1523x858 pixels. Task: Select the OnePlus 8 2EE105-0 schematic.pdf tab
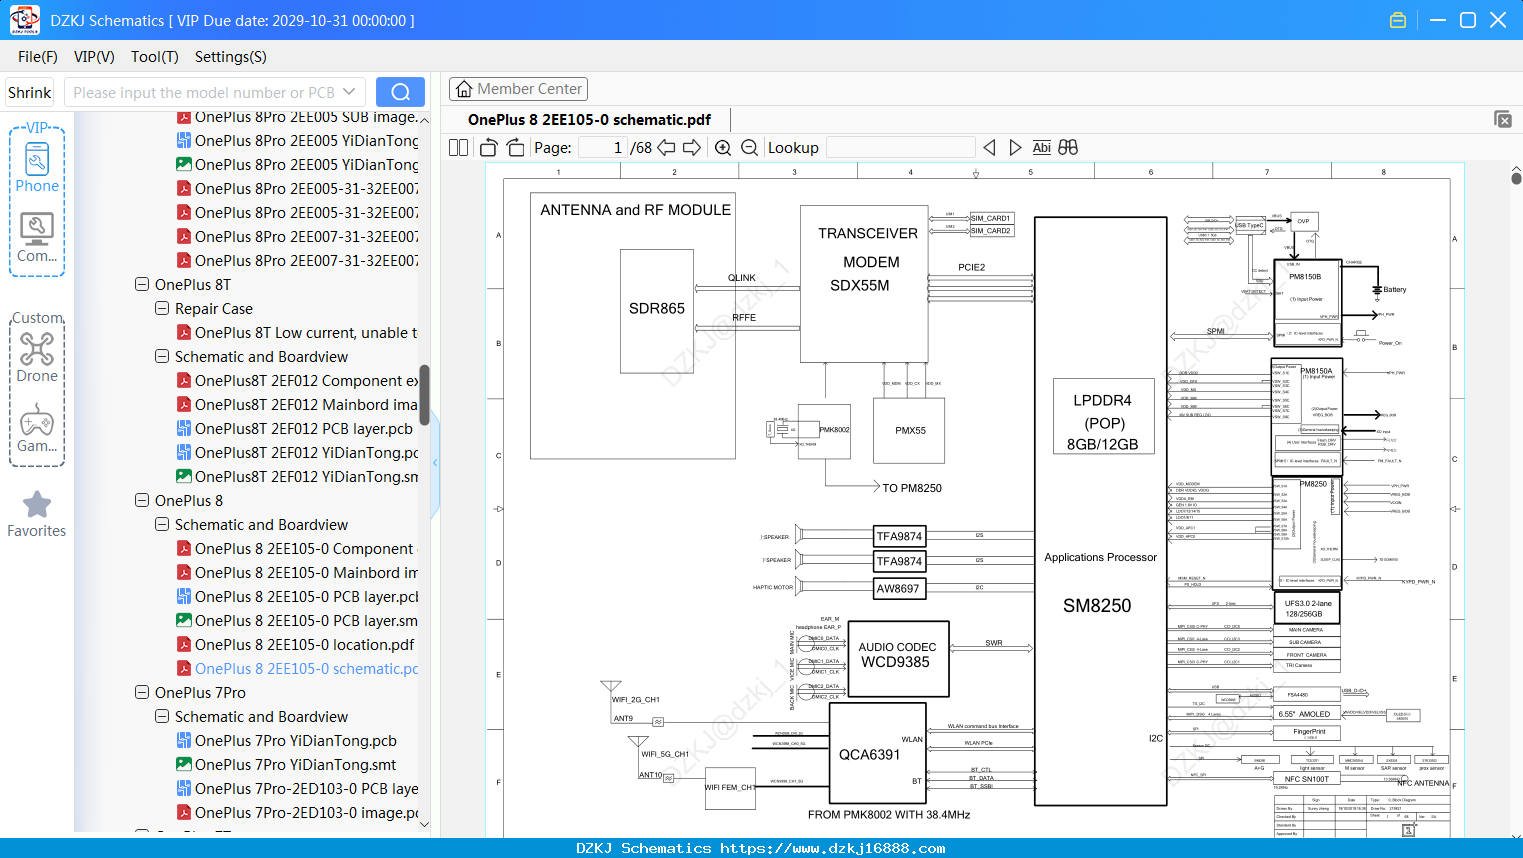tap(589, 119)
